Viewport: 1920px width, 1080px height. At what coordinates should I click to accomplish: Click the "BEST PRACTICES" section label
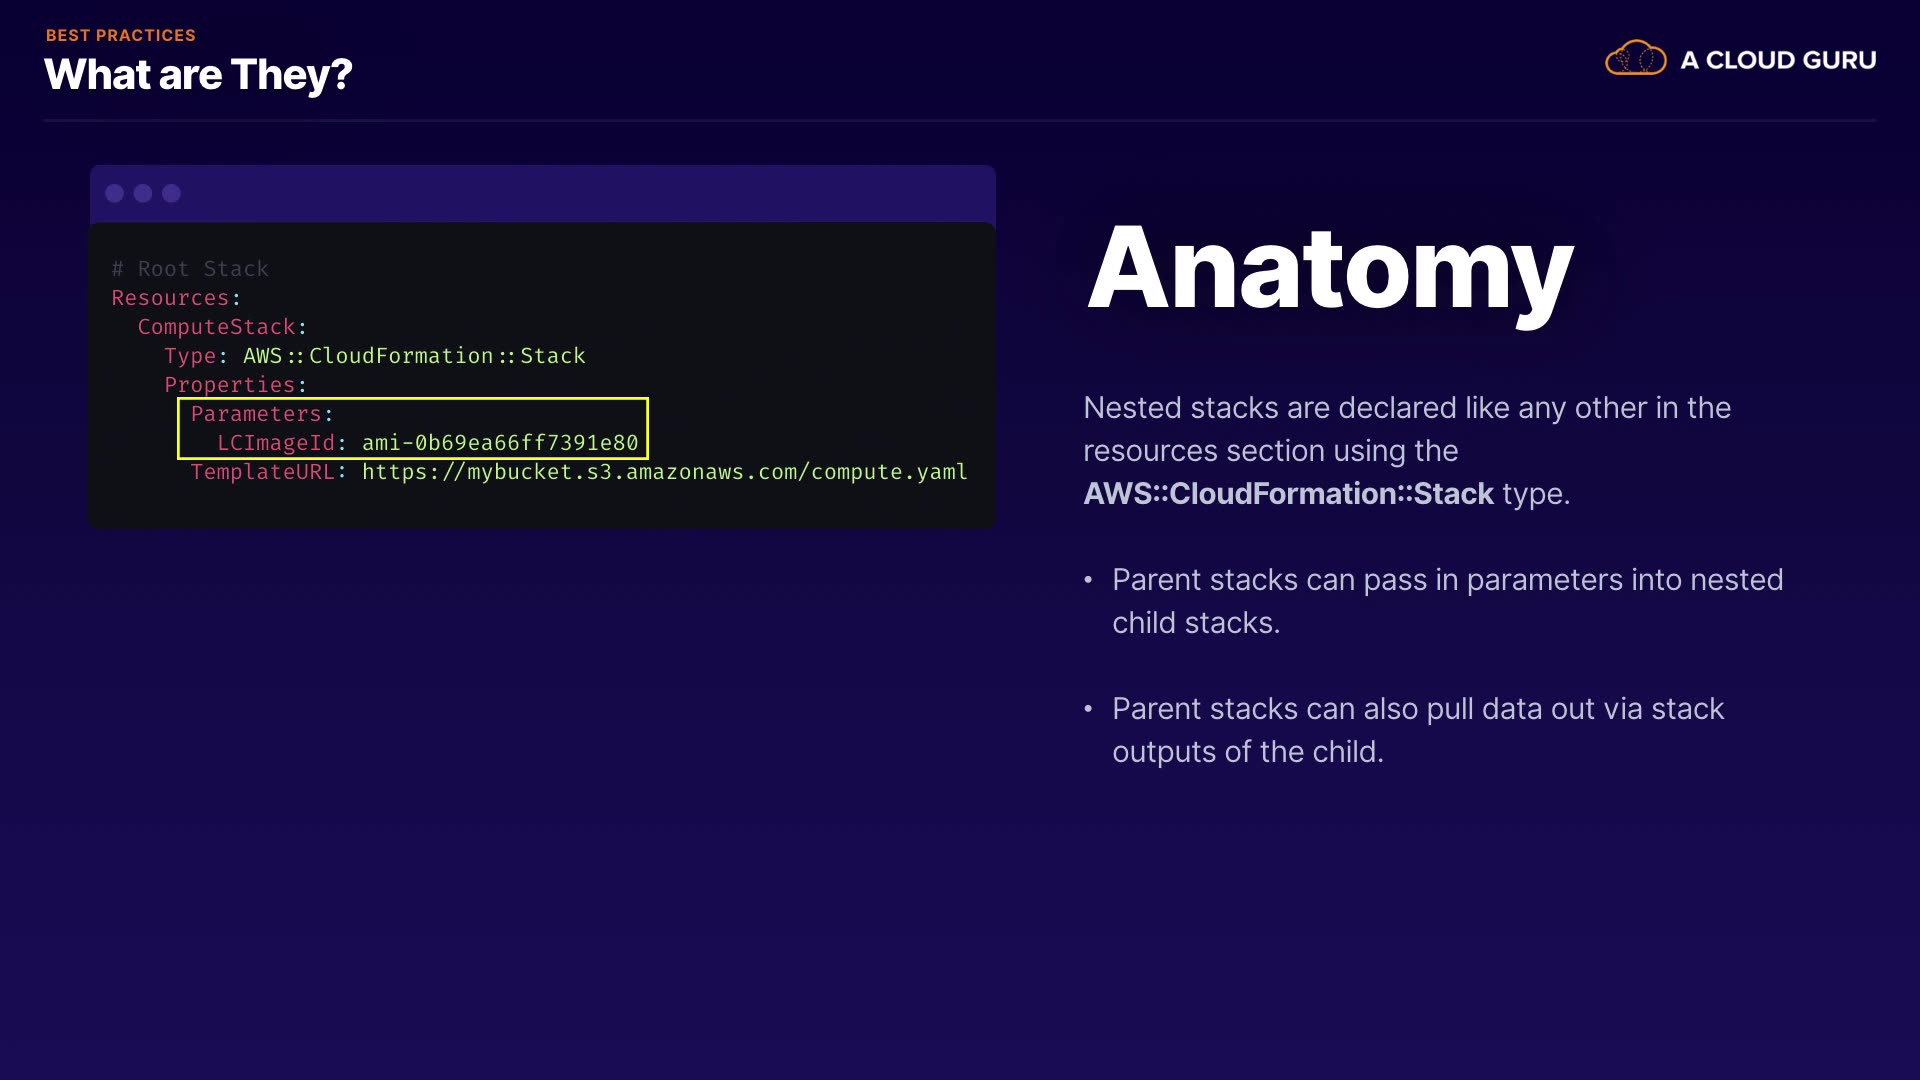click(120, 35)
